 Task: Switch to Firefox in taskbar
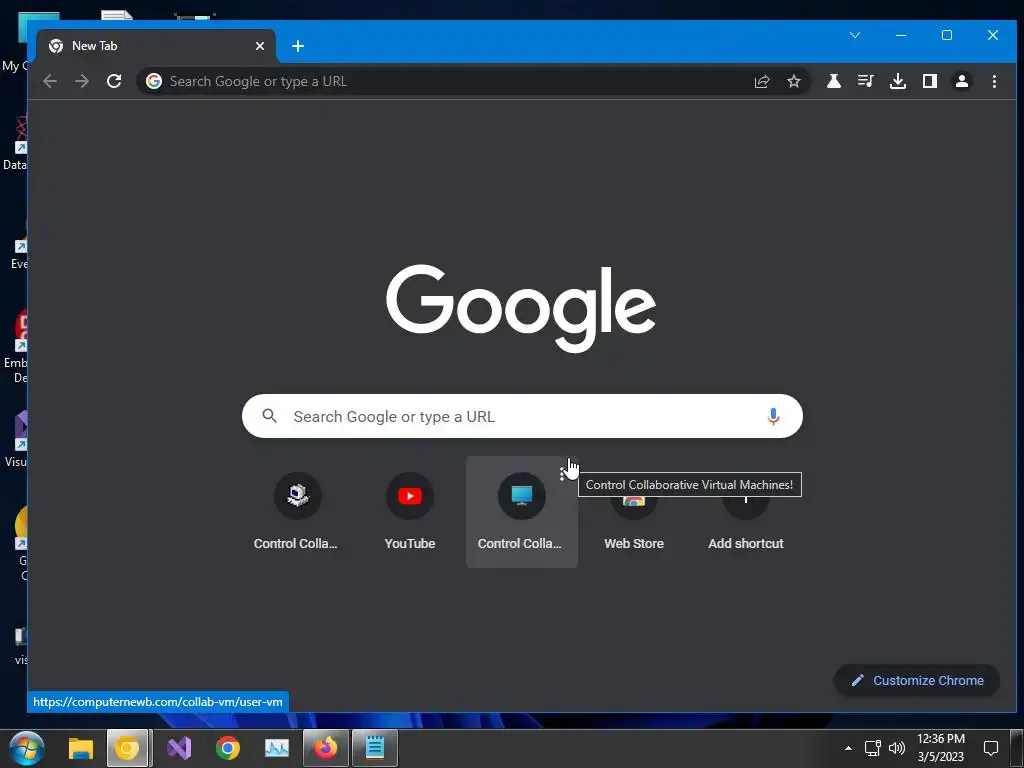[x=326, y=748]
